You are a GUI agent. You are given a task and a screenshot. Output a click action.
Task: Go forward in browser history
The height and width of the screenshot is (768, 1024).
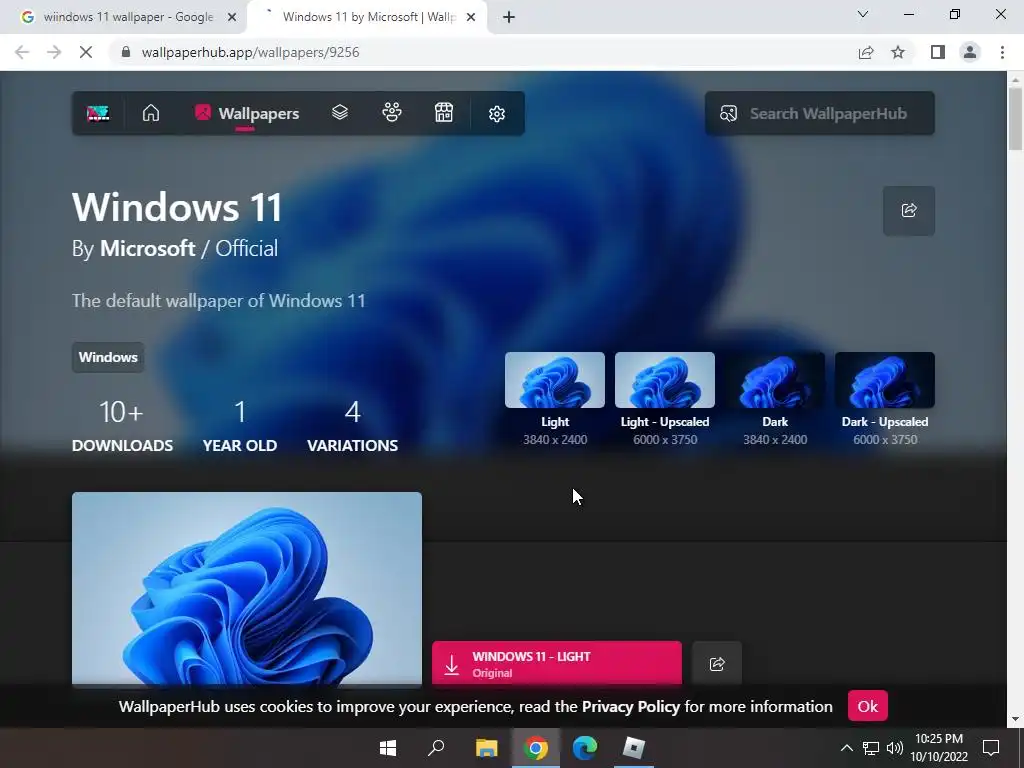[x=54, y=52]
